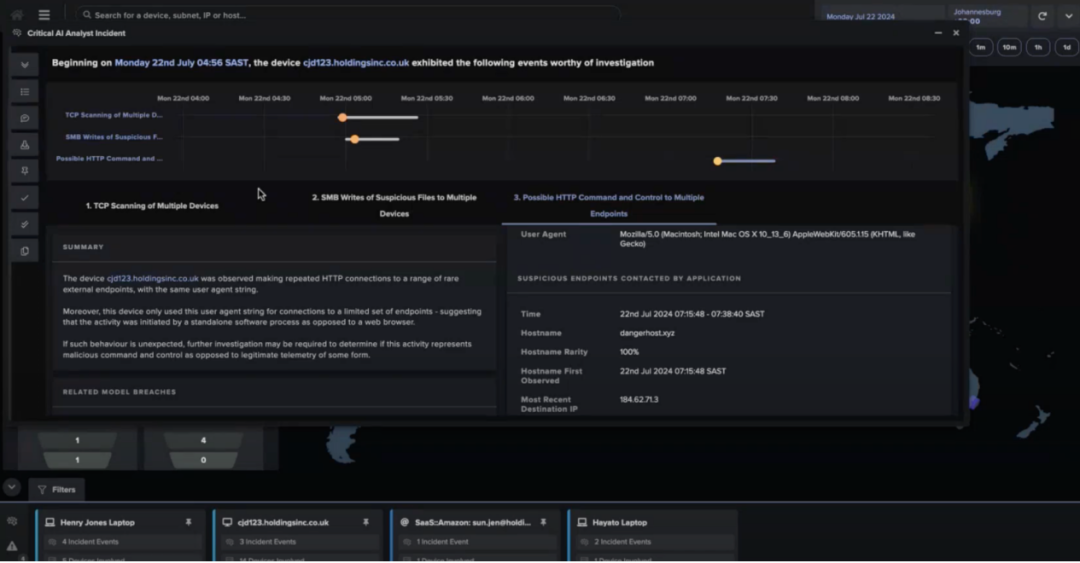
Task: Click the AI Analyst icon in bottom-left tray
Action: coord(12,522)
